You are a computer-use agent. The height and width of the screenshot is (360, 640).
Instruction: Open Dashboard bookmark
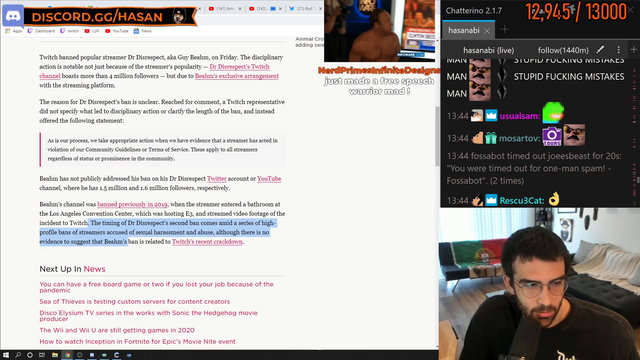coord(41,31)
